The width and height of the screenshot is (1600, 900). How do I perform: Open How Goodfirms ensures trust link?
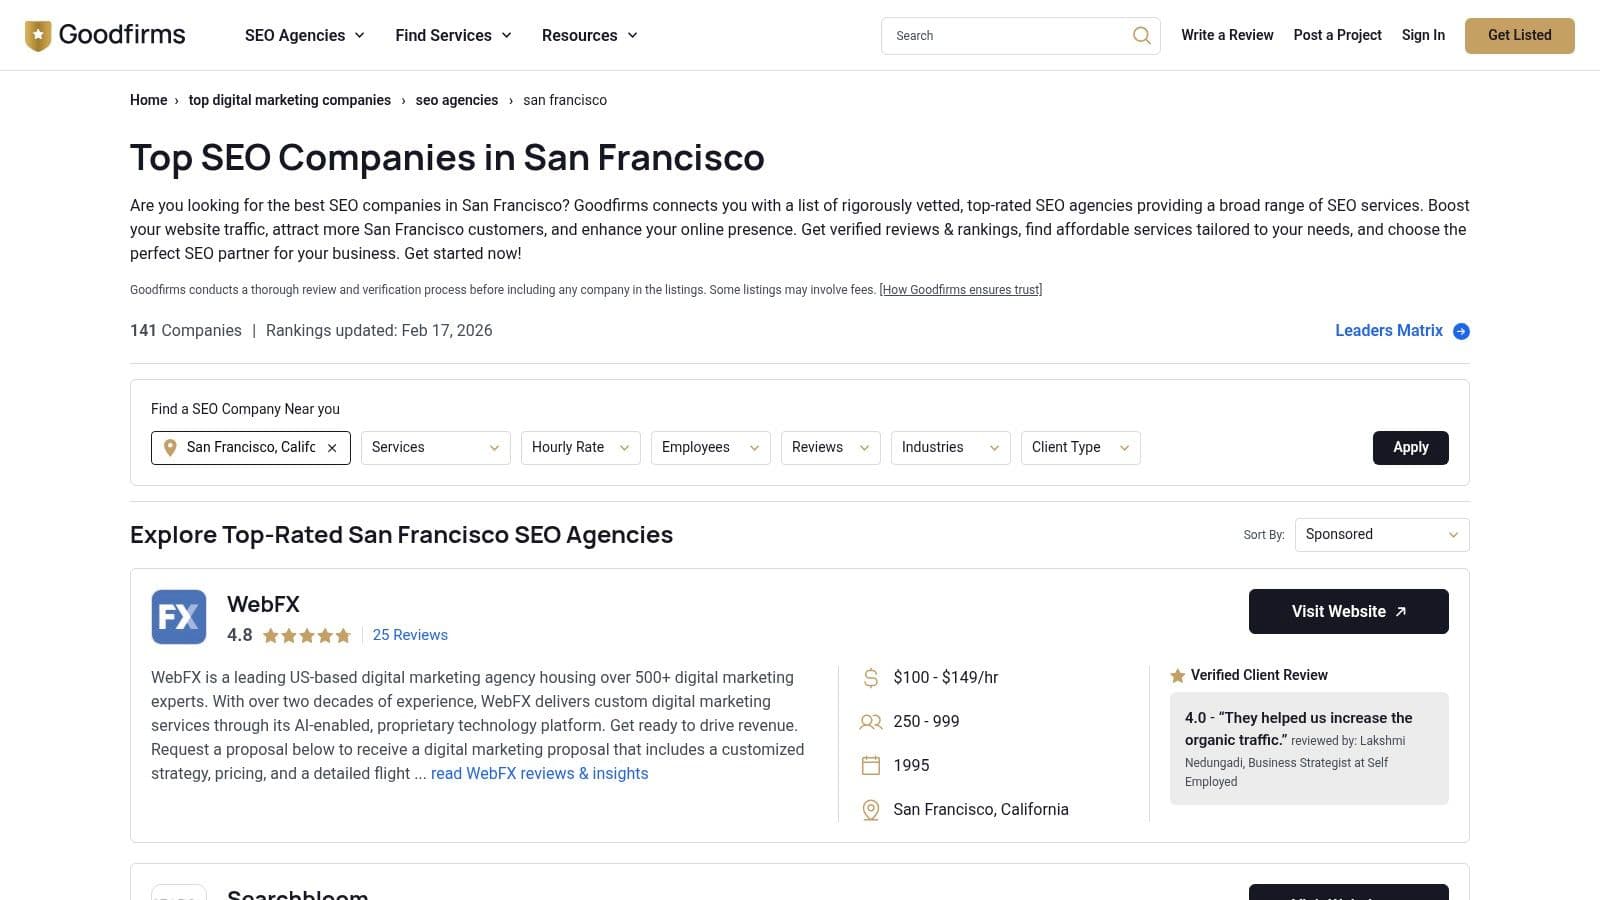(x=961, y=290)
